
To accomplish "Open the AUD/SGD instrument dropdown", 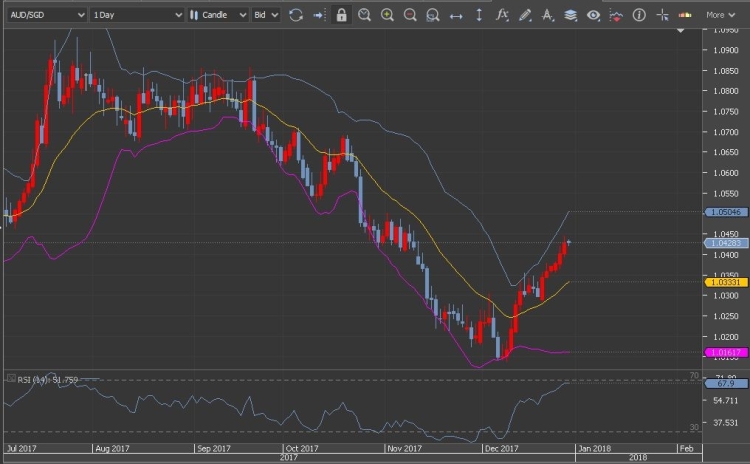I will [44, 15].
